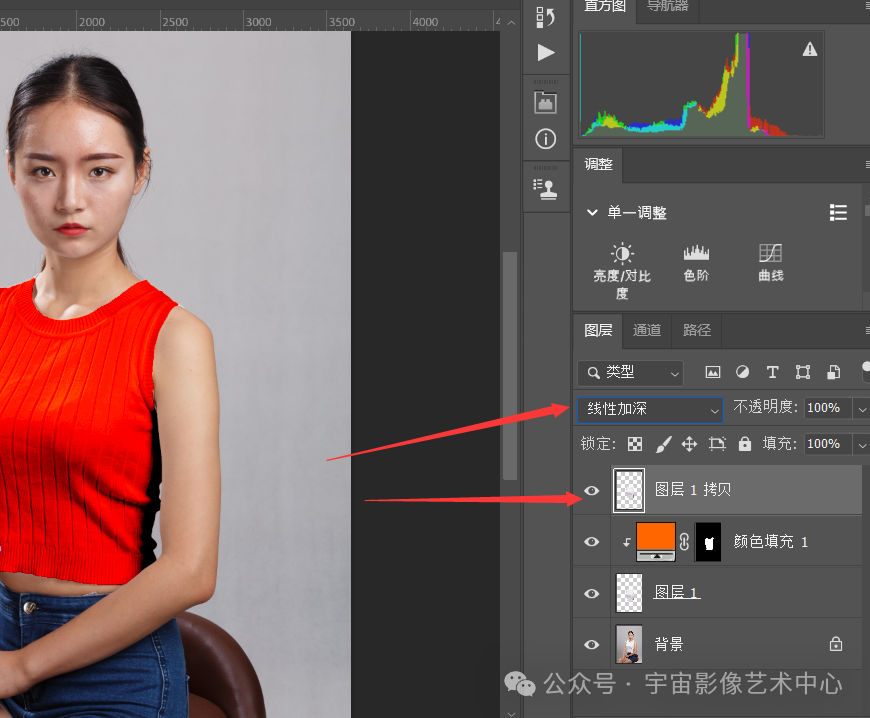The image size is (870, 718).
Task: Select the 图层 1 拷贝 layer name
Action: click(693, 490)
